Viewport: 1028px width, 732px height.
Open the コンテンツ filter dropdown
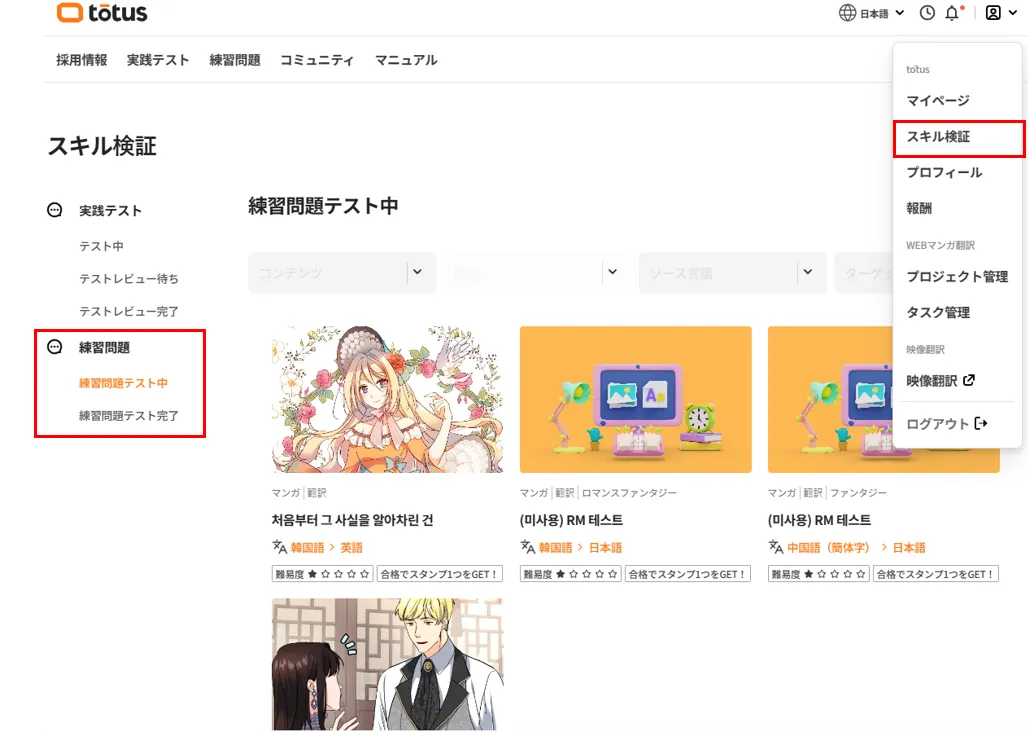click(342, 272)
